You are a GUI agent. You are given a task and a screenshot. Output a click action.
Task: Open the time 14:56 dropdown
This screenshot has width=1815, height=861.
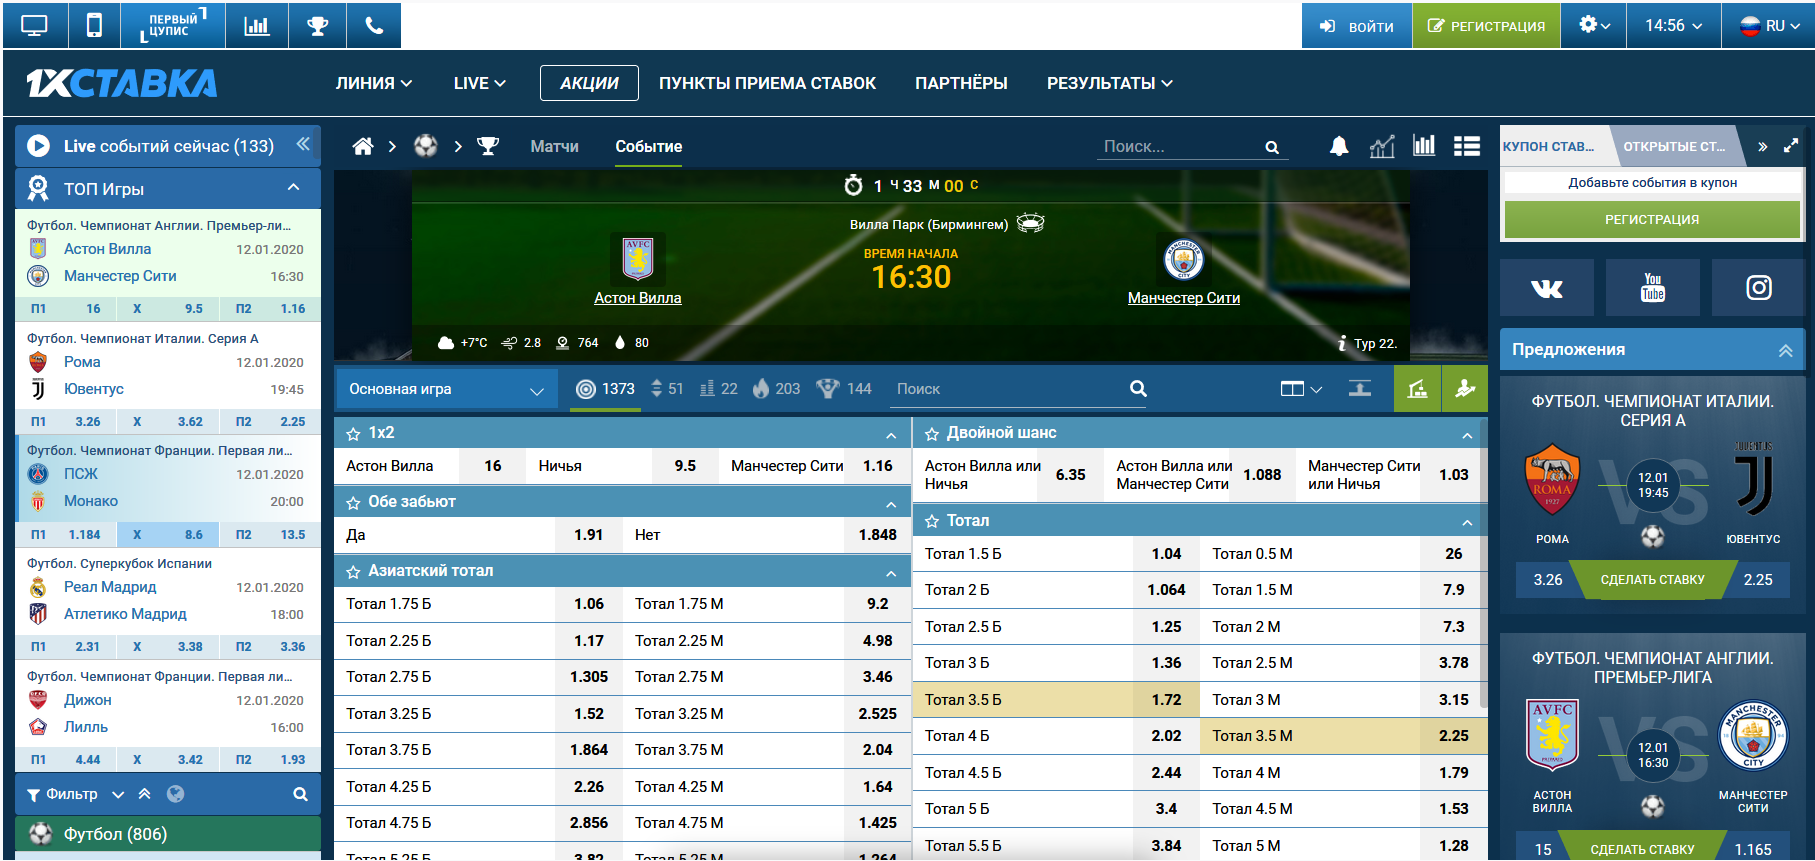pyautogui.click(x=1674, y=26)
